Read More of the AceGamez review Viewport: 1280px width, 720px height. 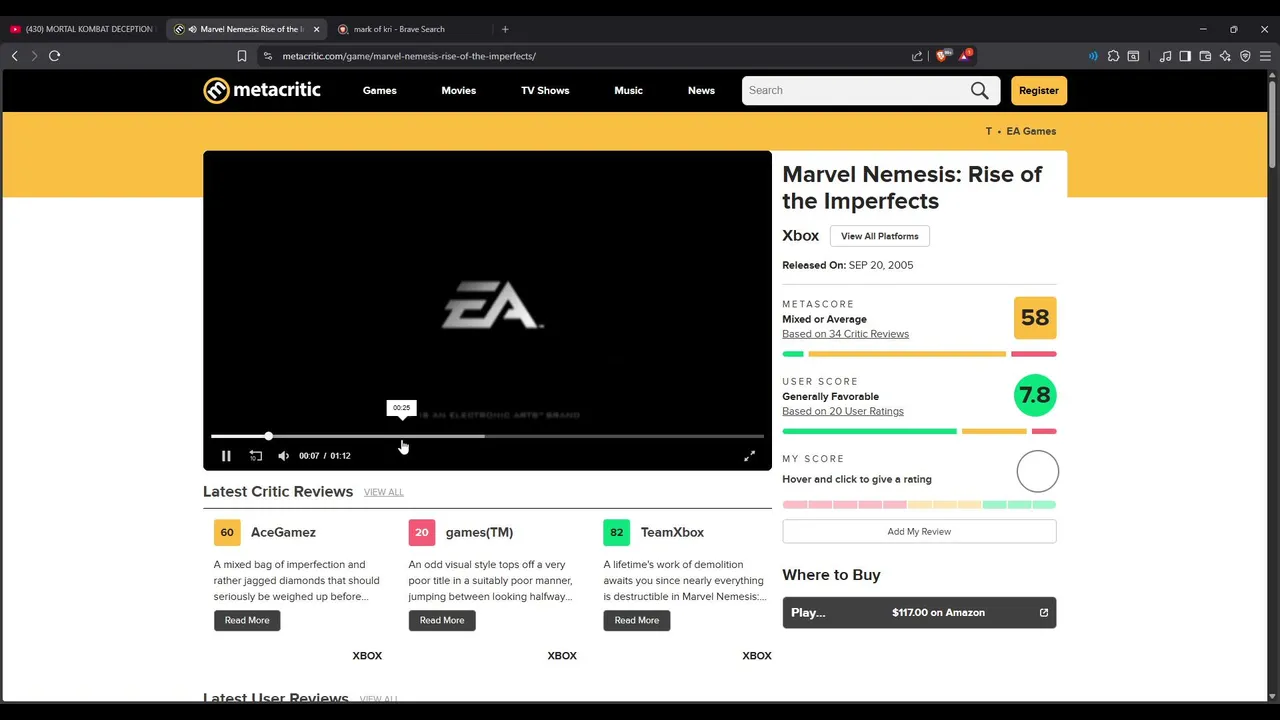pyautogui.click(x=247, y=620)
